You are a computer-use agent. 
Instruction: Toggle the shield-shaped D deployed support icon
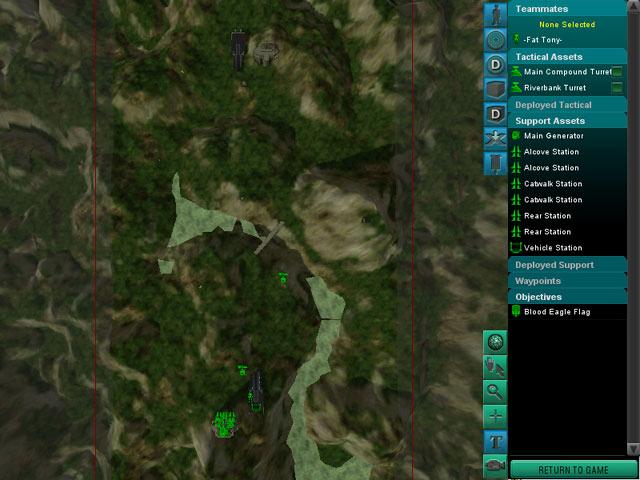tap(495, 114)
